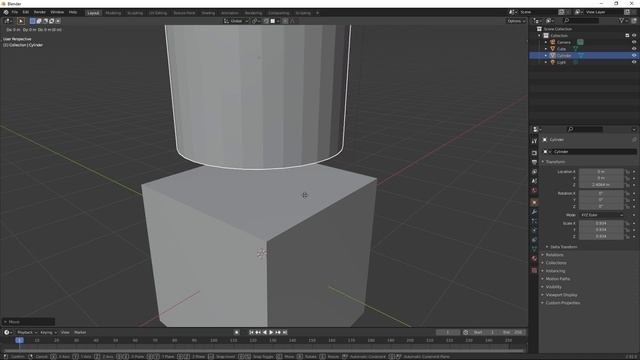The height and width of the screenshot is (360, 640).
Task: Add a new workspace with plus icon
Action: [x=318, y=13]
